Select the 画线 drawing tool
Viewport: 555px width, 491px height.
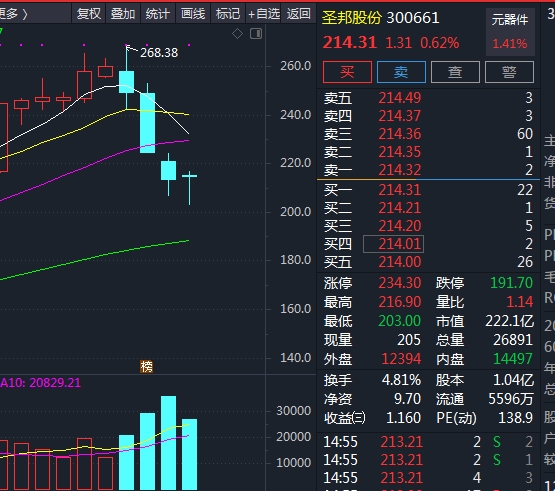coord(193,14)
